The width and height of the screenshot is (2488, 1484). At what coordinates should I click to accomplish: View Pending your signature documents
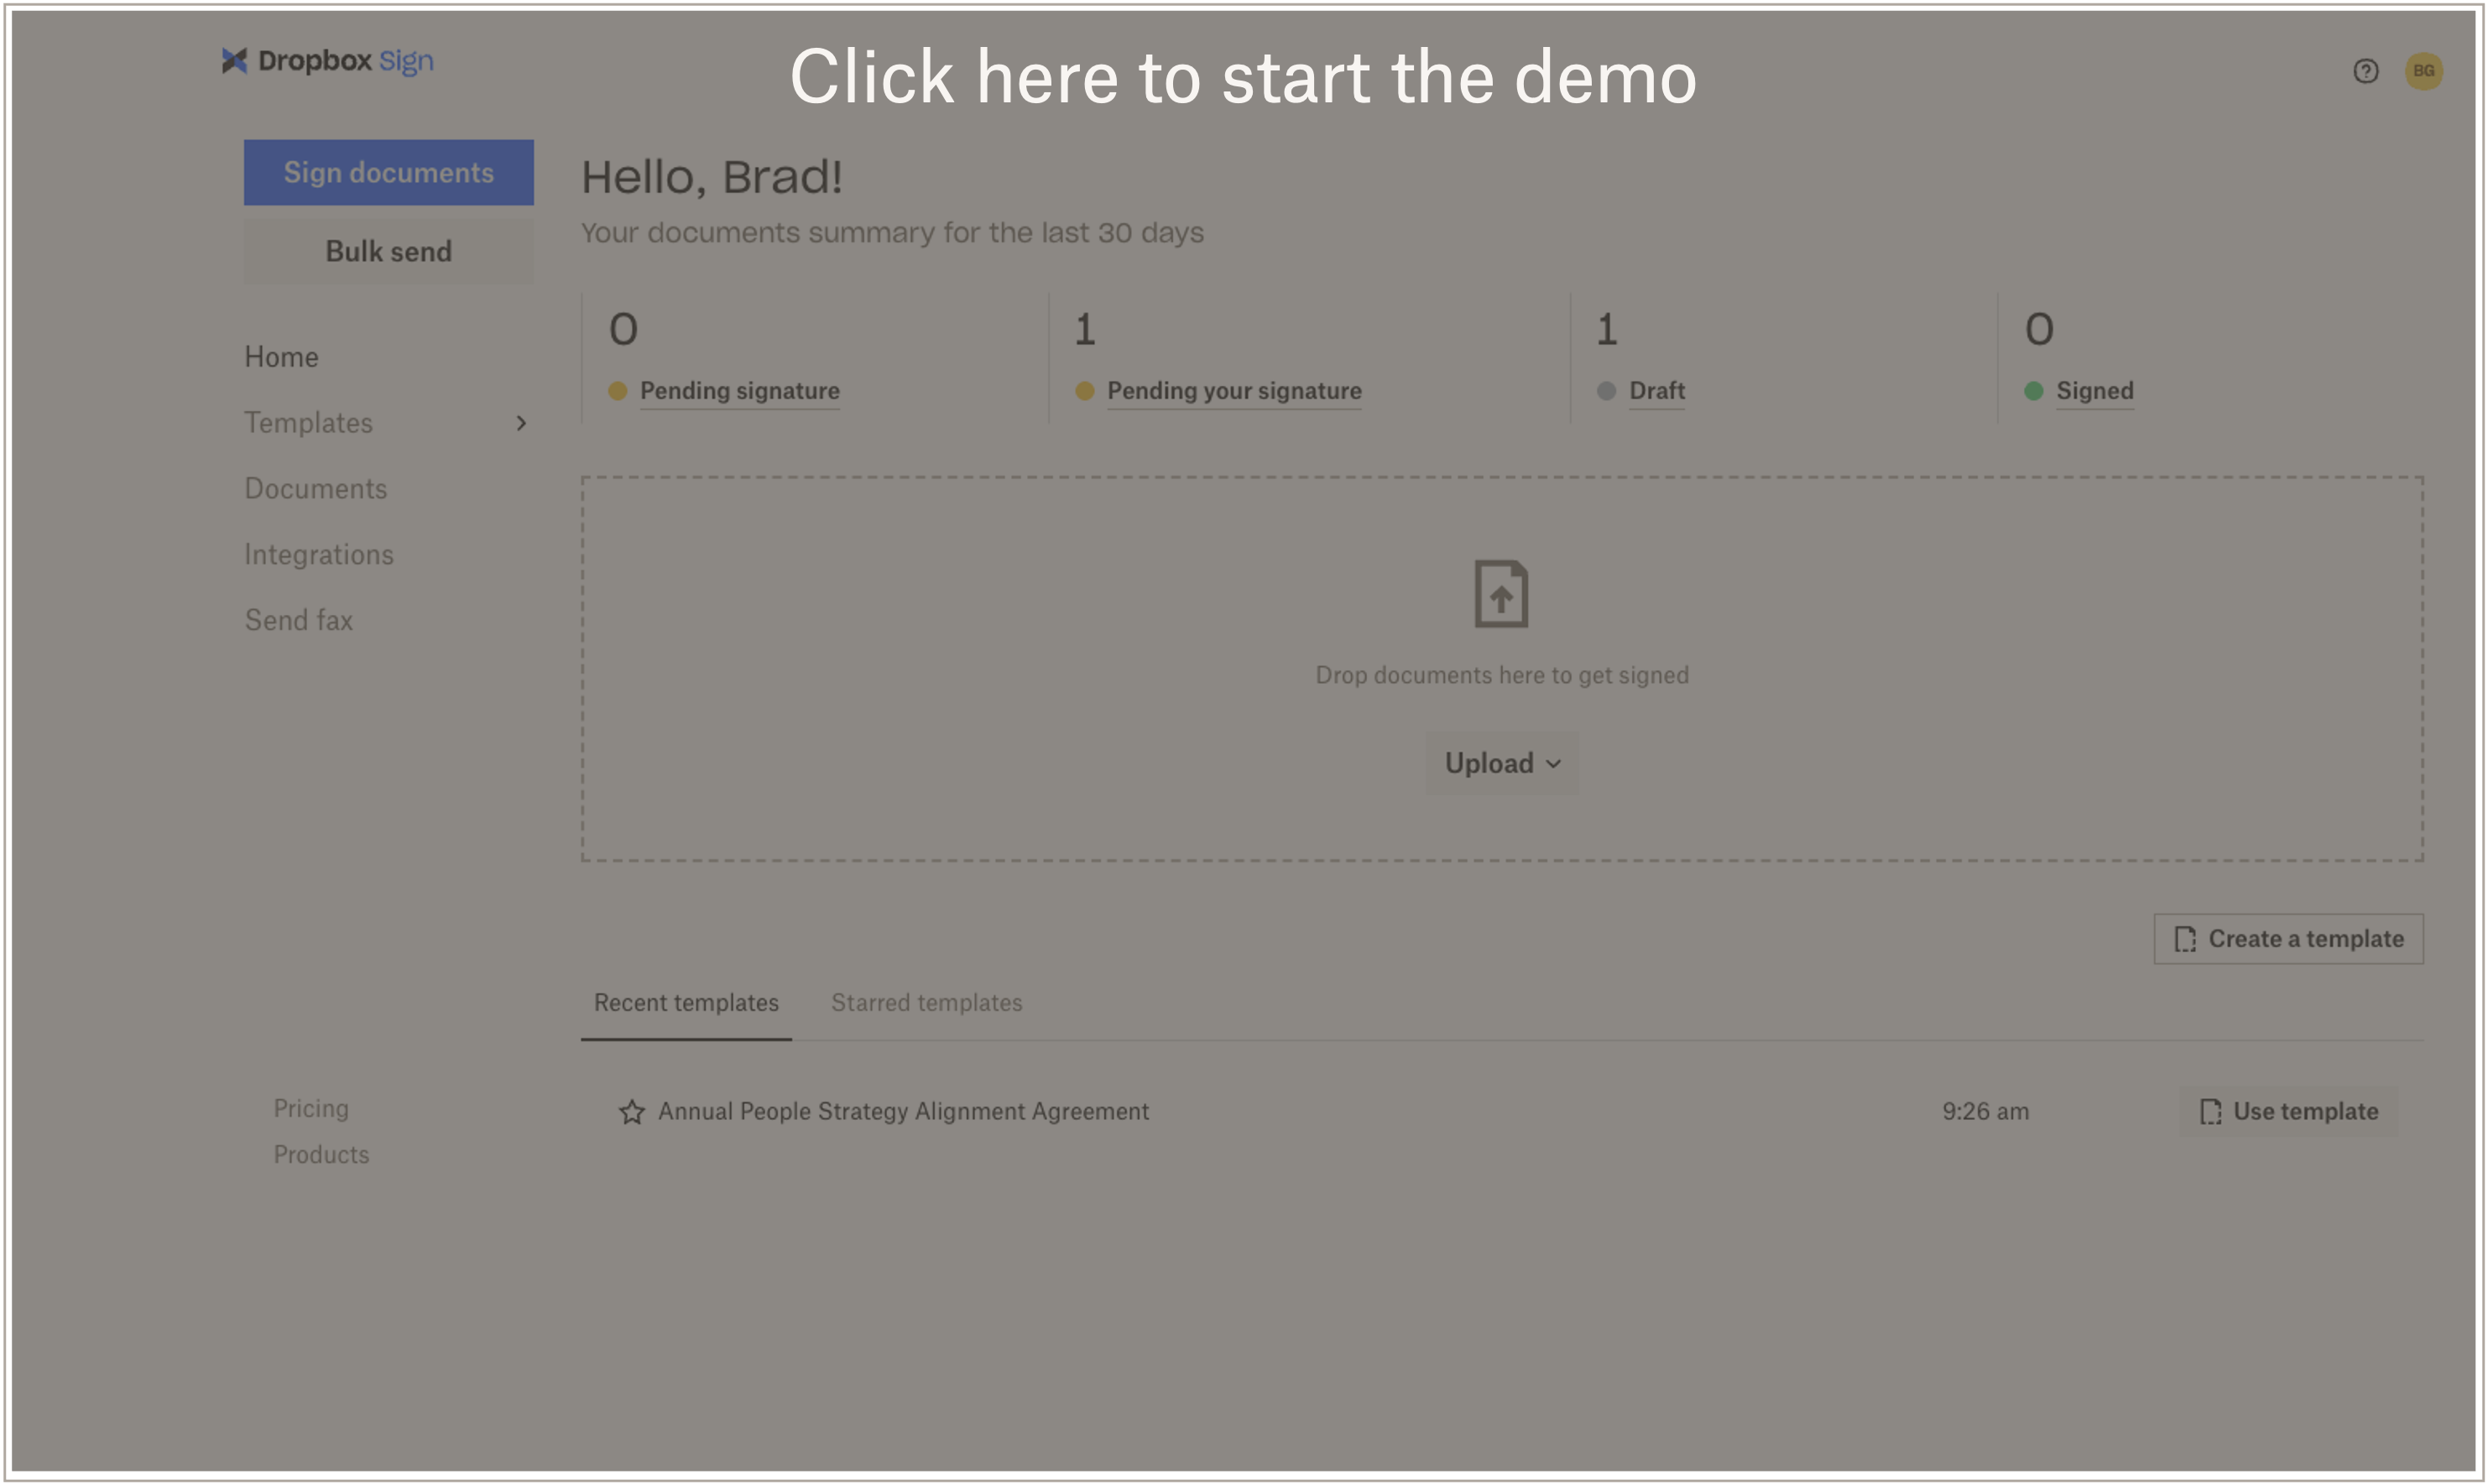1234,391
